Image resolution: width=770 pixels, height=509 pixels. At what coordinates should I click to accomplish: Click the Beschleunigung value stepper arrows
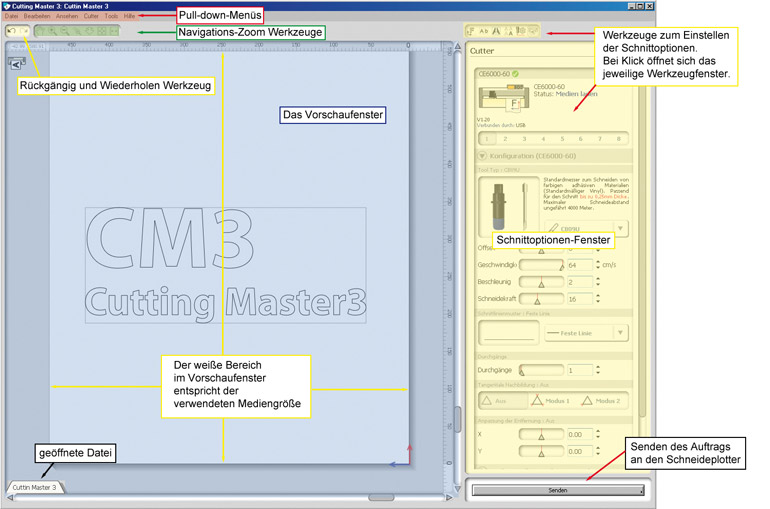pos(598,282)
